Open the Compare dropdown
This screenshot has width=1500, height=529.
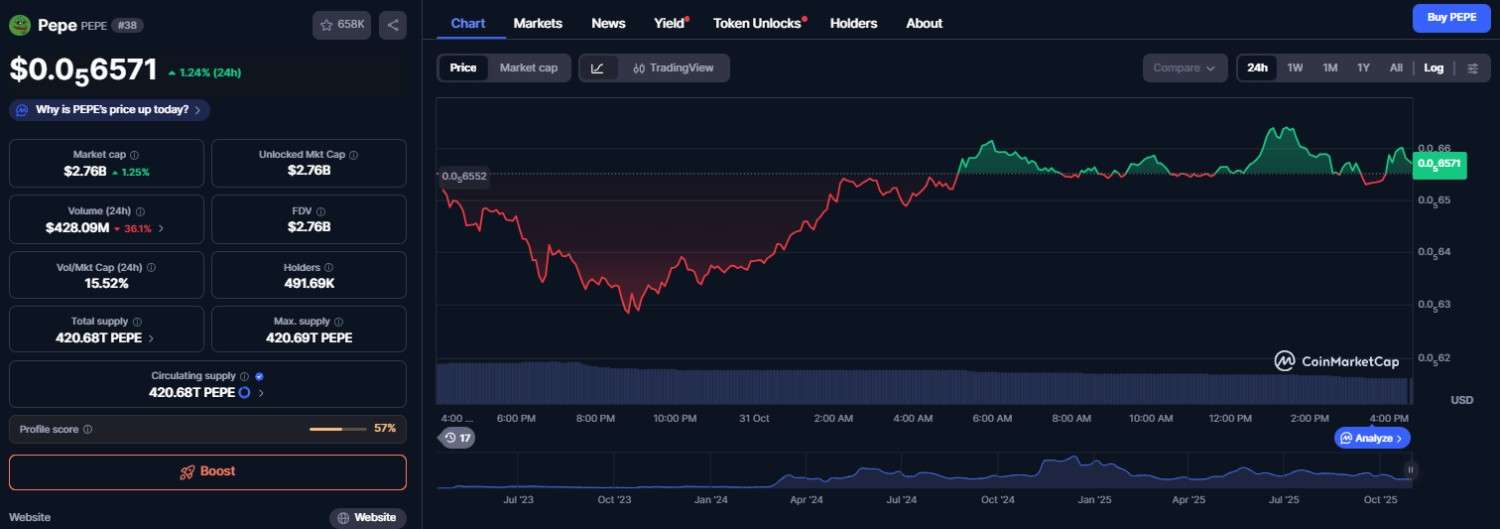pyautogui.click(x=1184, y=68)
